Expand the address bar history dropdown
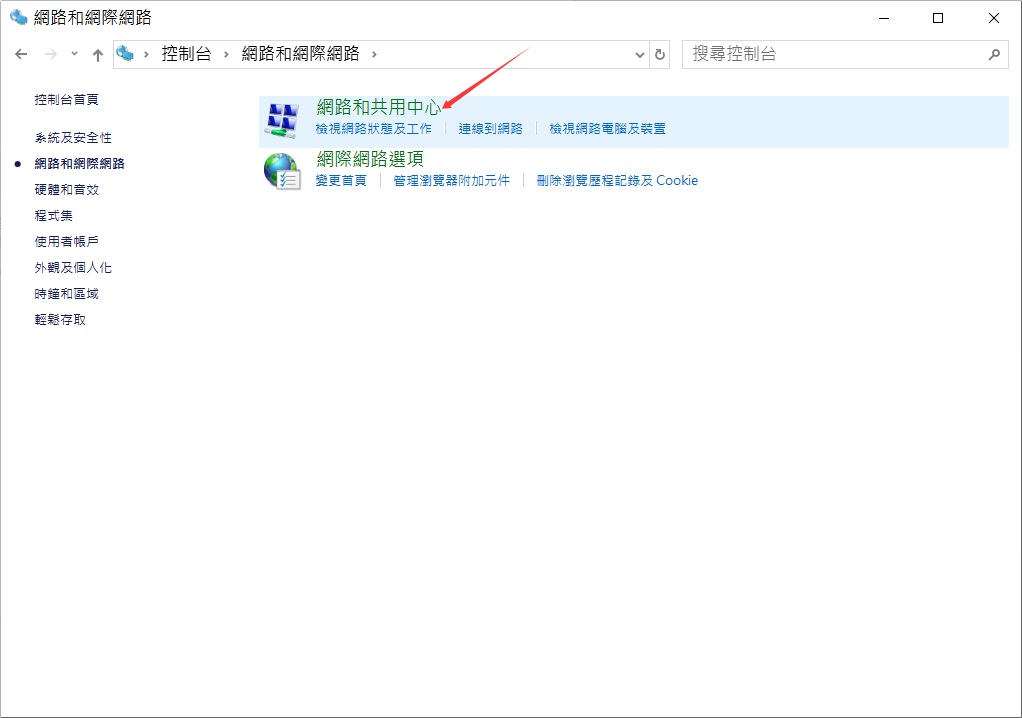The height and width of the screenshot is (718, 1022). click(639, 55)
